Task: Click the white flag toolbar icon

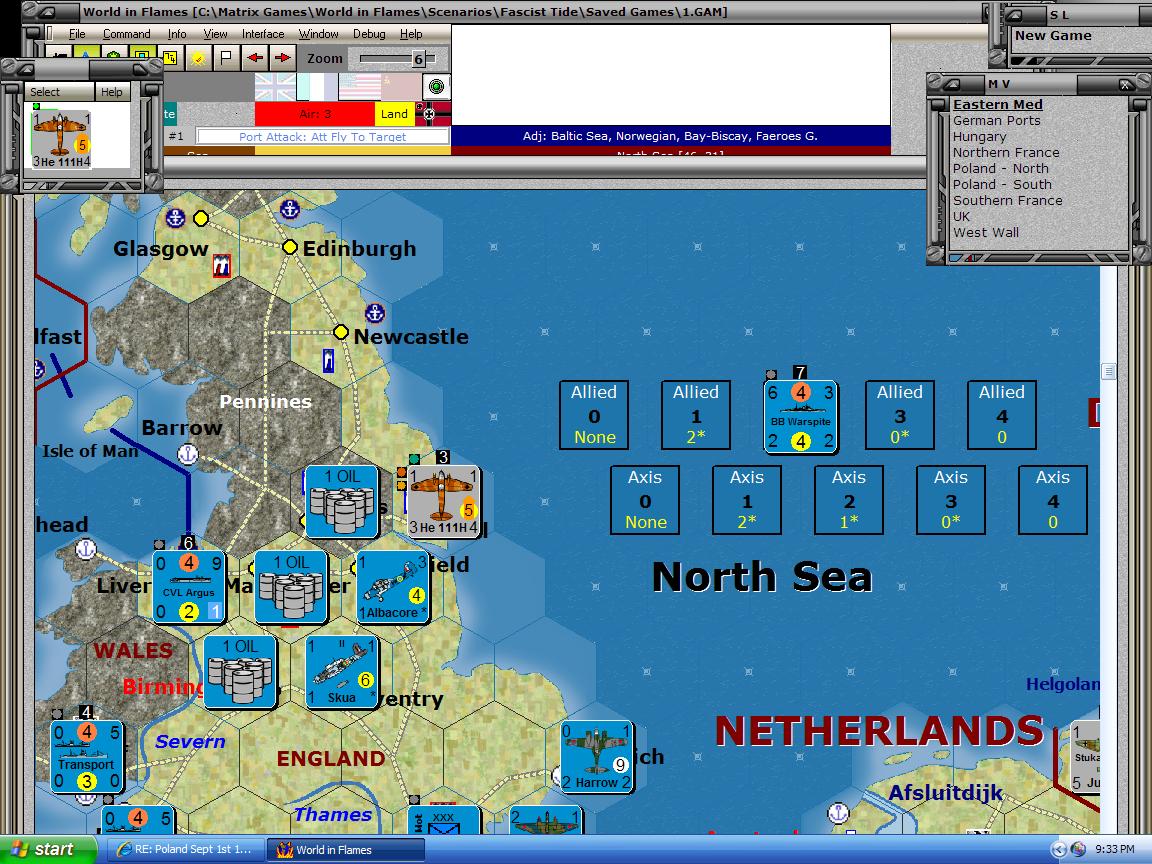Action: coord(226,58)
